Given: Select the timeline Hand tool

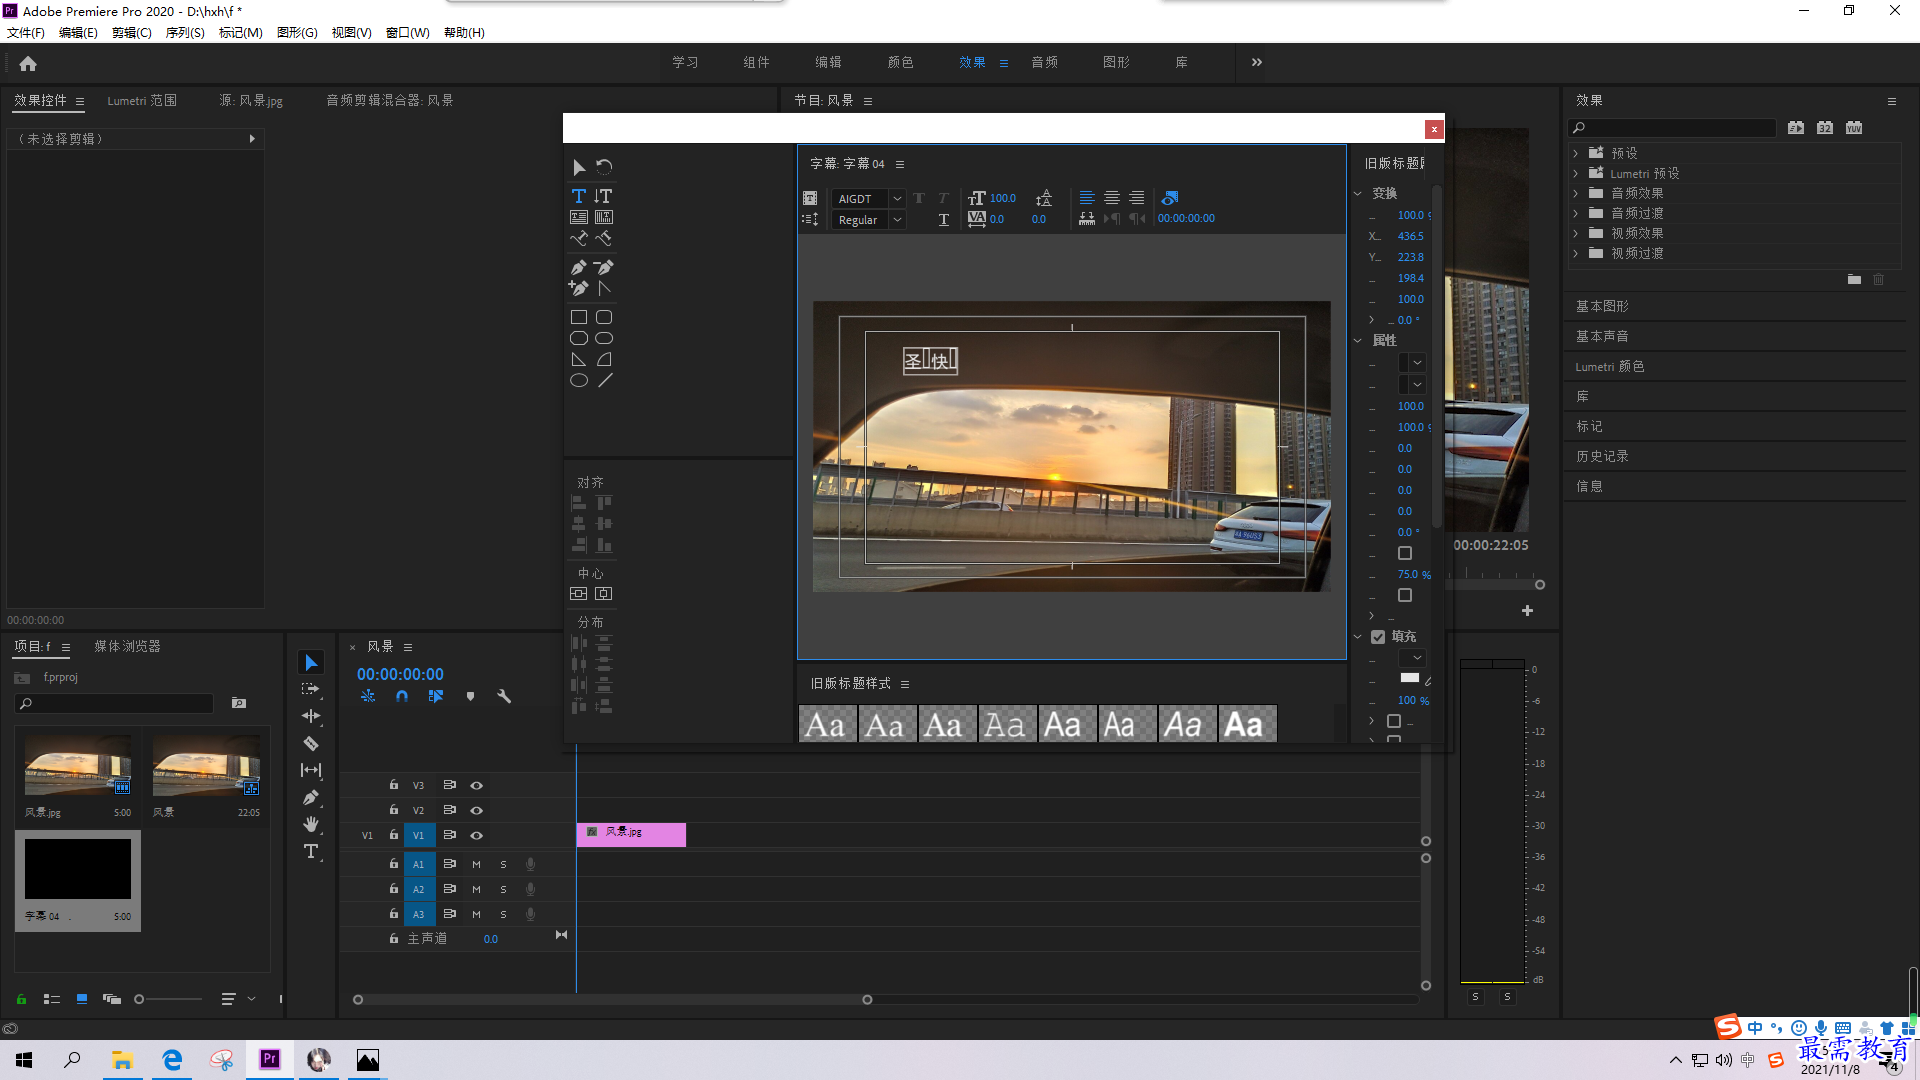Looking at the screenshot, I should click(311, 824).
